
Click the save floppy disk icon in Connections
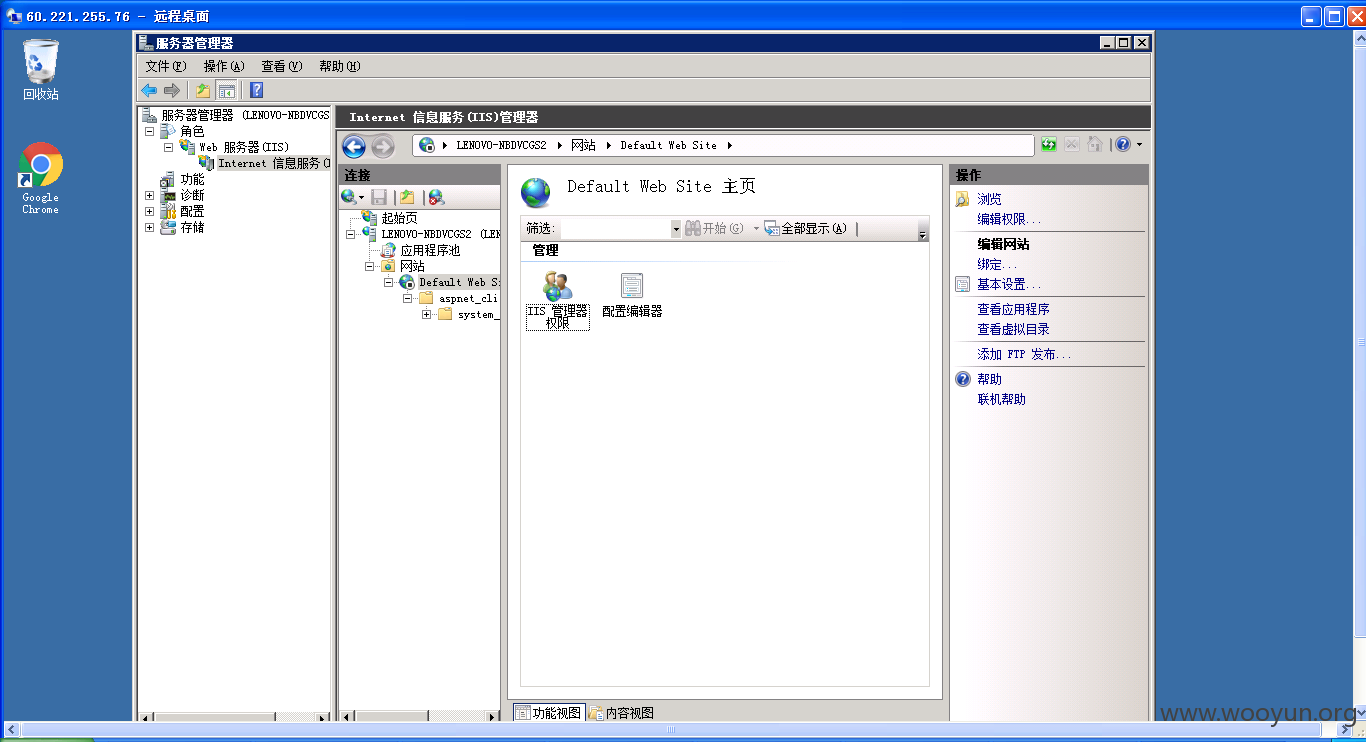tap(379, 197)
